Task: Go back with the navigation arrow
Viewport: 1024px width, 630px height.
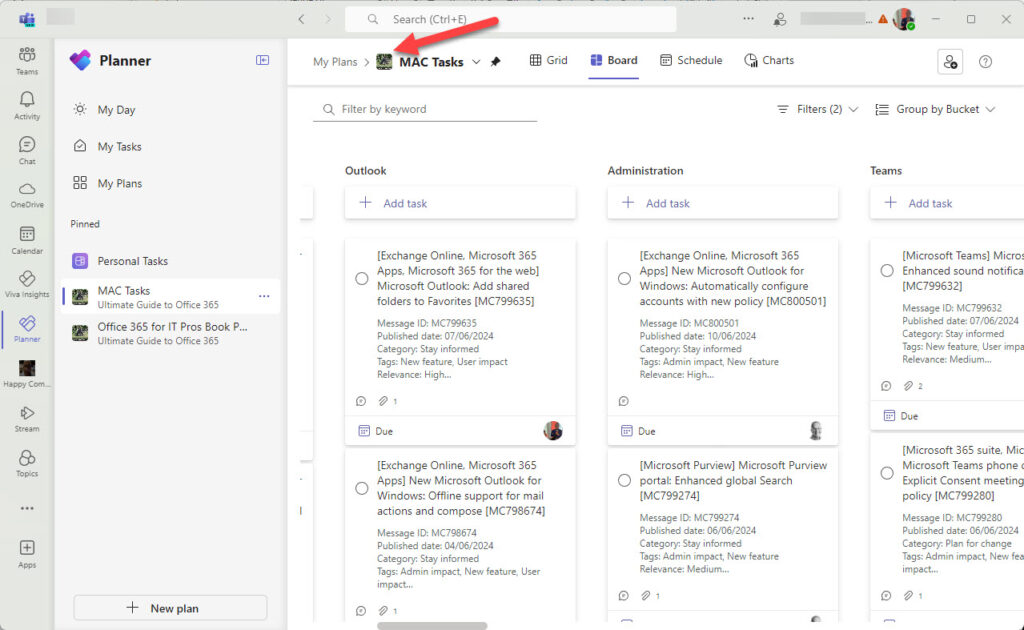Action: coord(301,20)
